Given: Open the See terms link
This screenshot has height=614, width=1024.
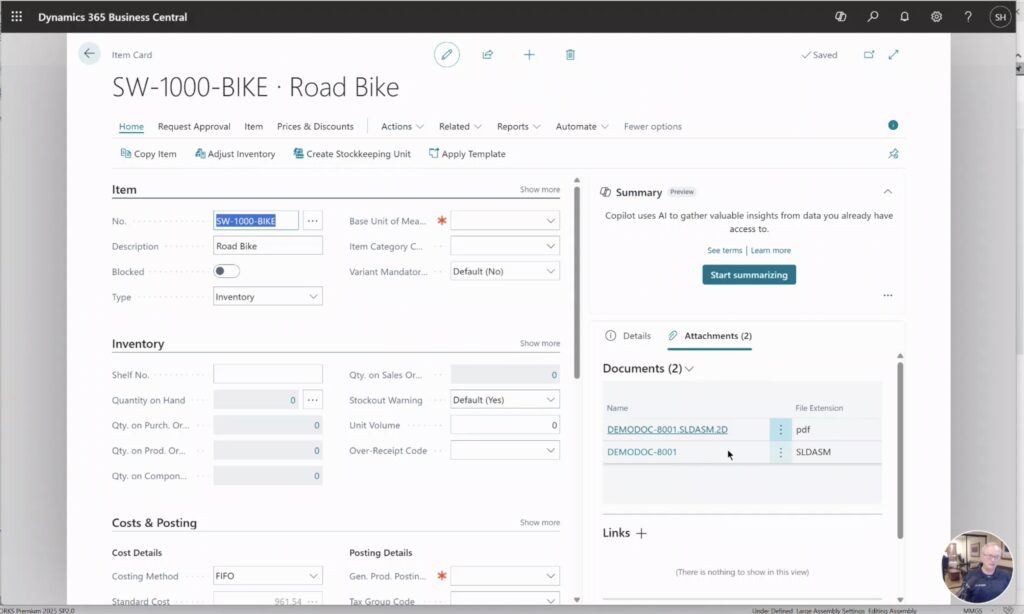Looking at the screenshot, I should click(724, 250).
